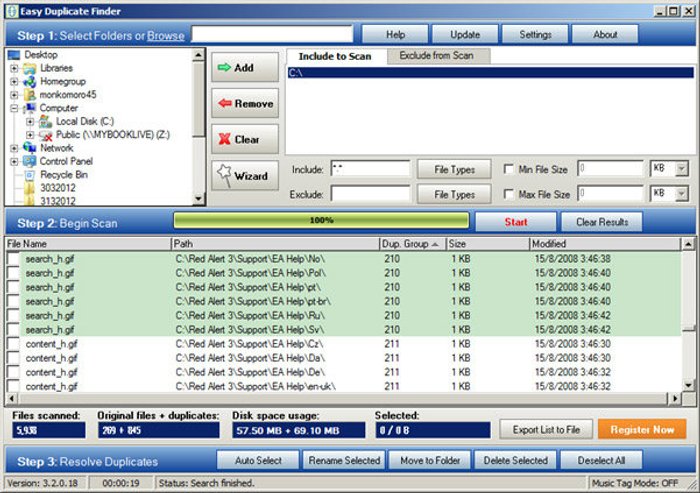Viewport: 700px width, 493px height.
Task: Tick checkbox for search_h.gif in EA Help\No\
Action: pos(13,259)
